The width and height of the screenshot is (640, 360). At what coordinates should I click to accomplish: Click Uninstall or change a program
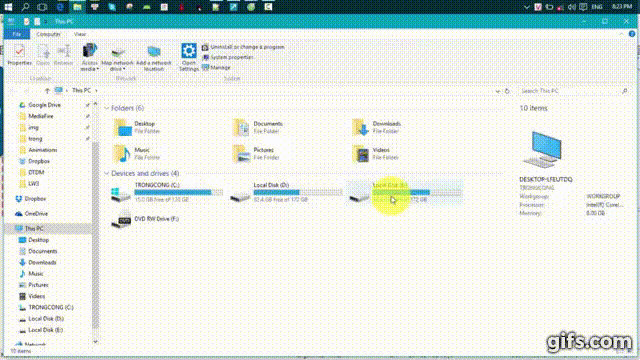click(243, 47)
